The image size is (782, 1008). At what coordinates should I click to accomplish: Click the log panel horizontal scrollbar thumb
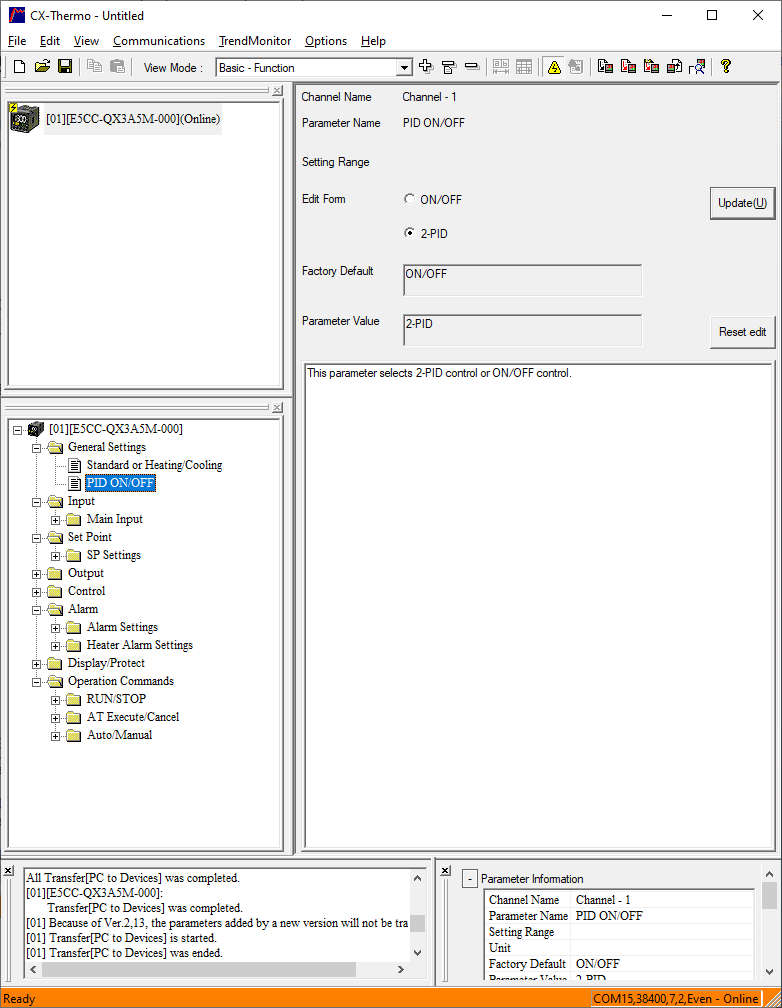(199, 969)
